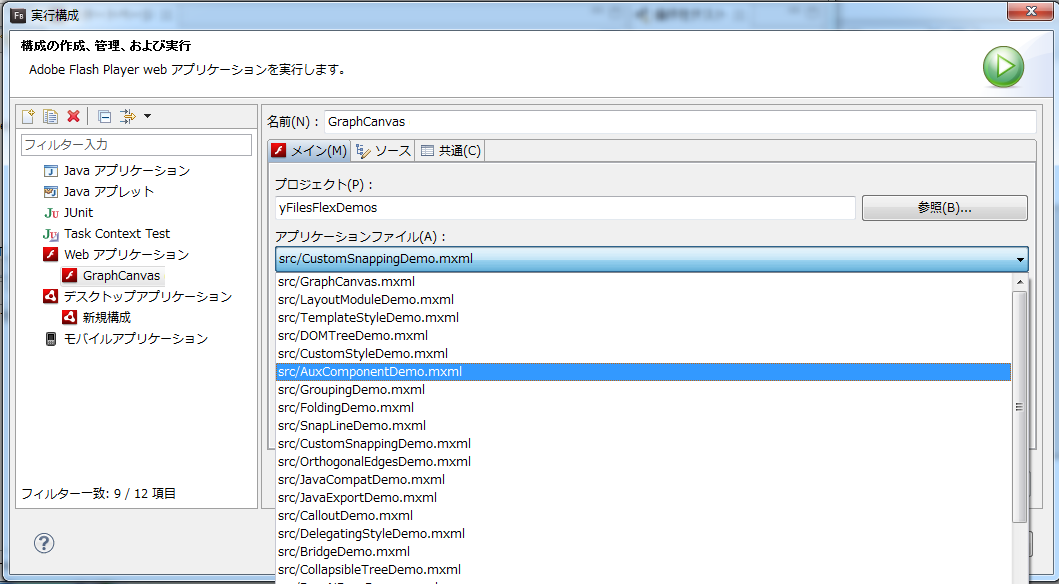Choose src/OrthogonalEdgesDemo.mxml from the list
This screenshot has width=1059, height=584.
(x=643, y=462)
